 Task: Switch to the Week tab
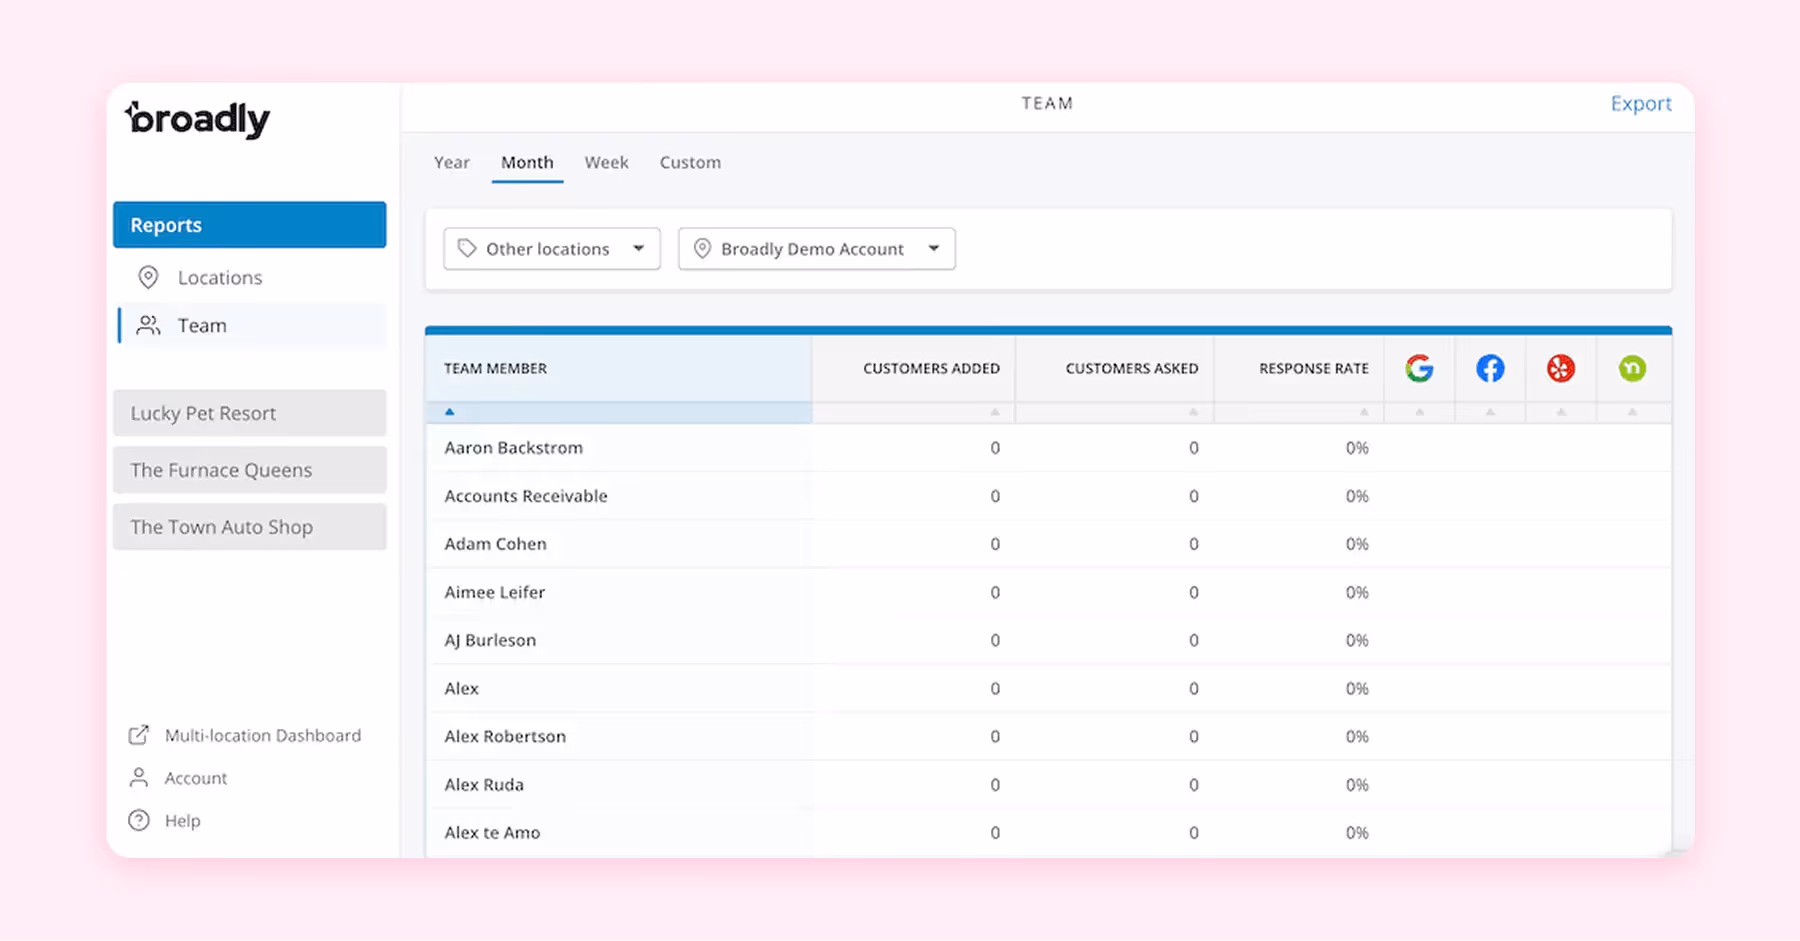(607, 162)
